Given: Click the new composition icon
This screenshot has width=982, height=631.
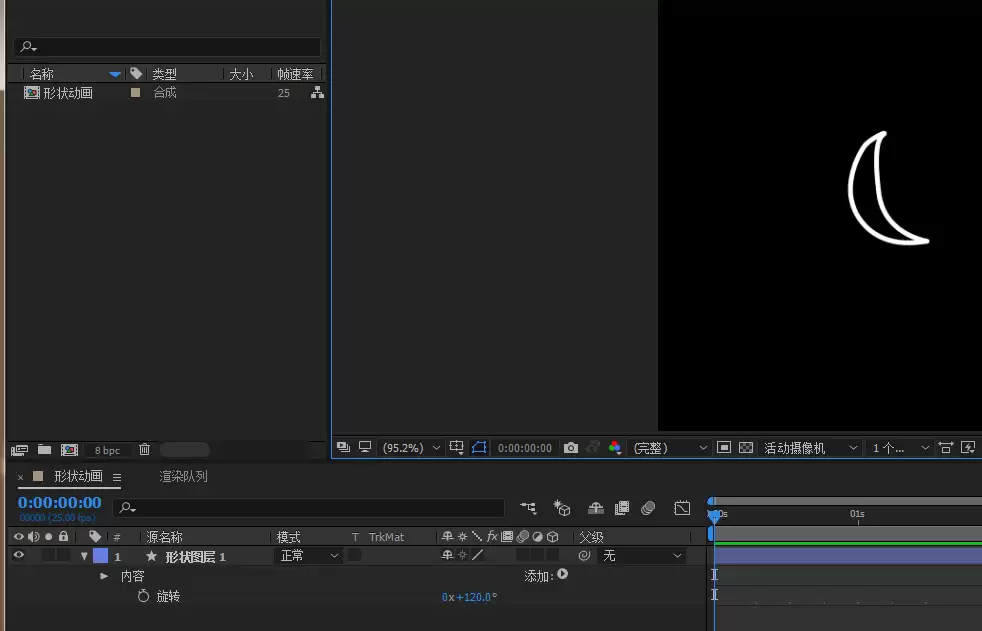Looking at the screenshot, I should [69, 449].
